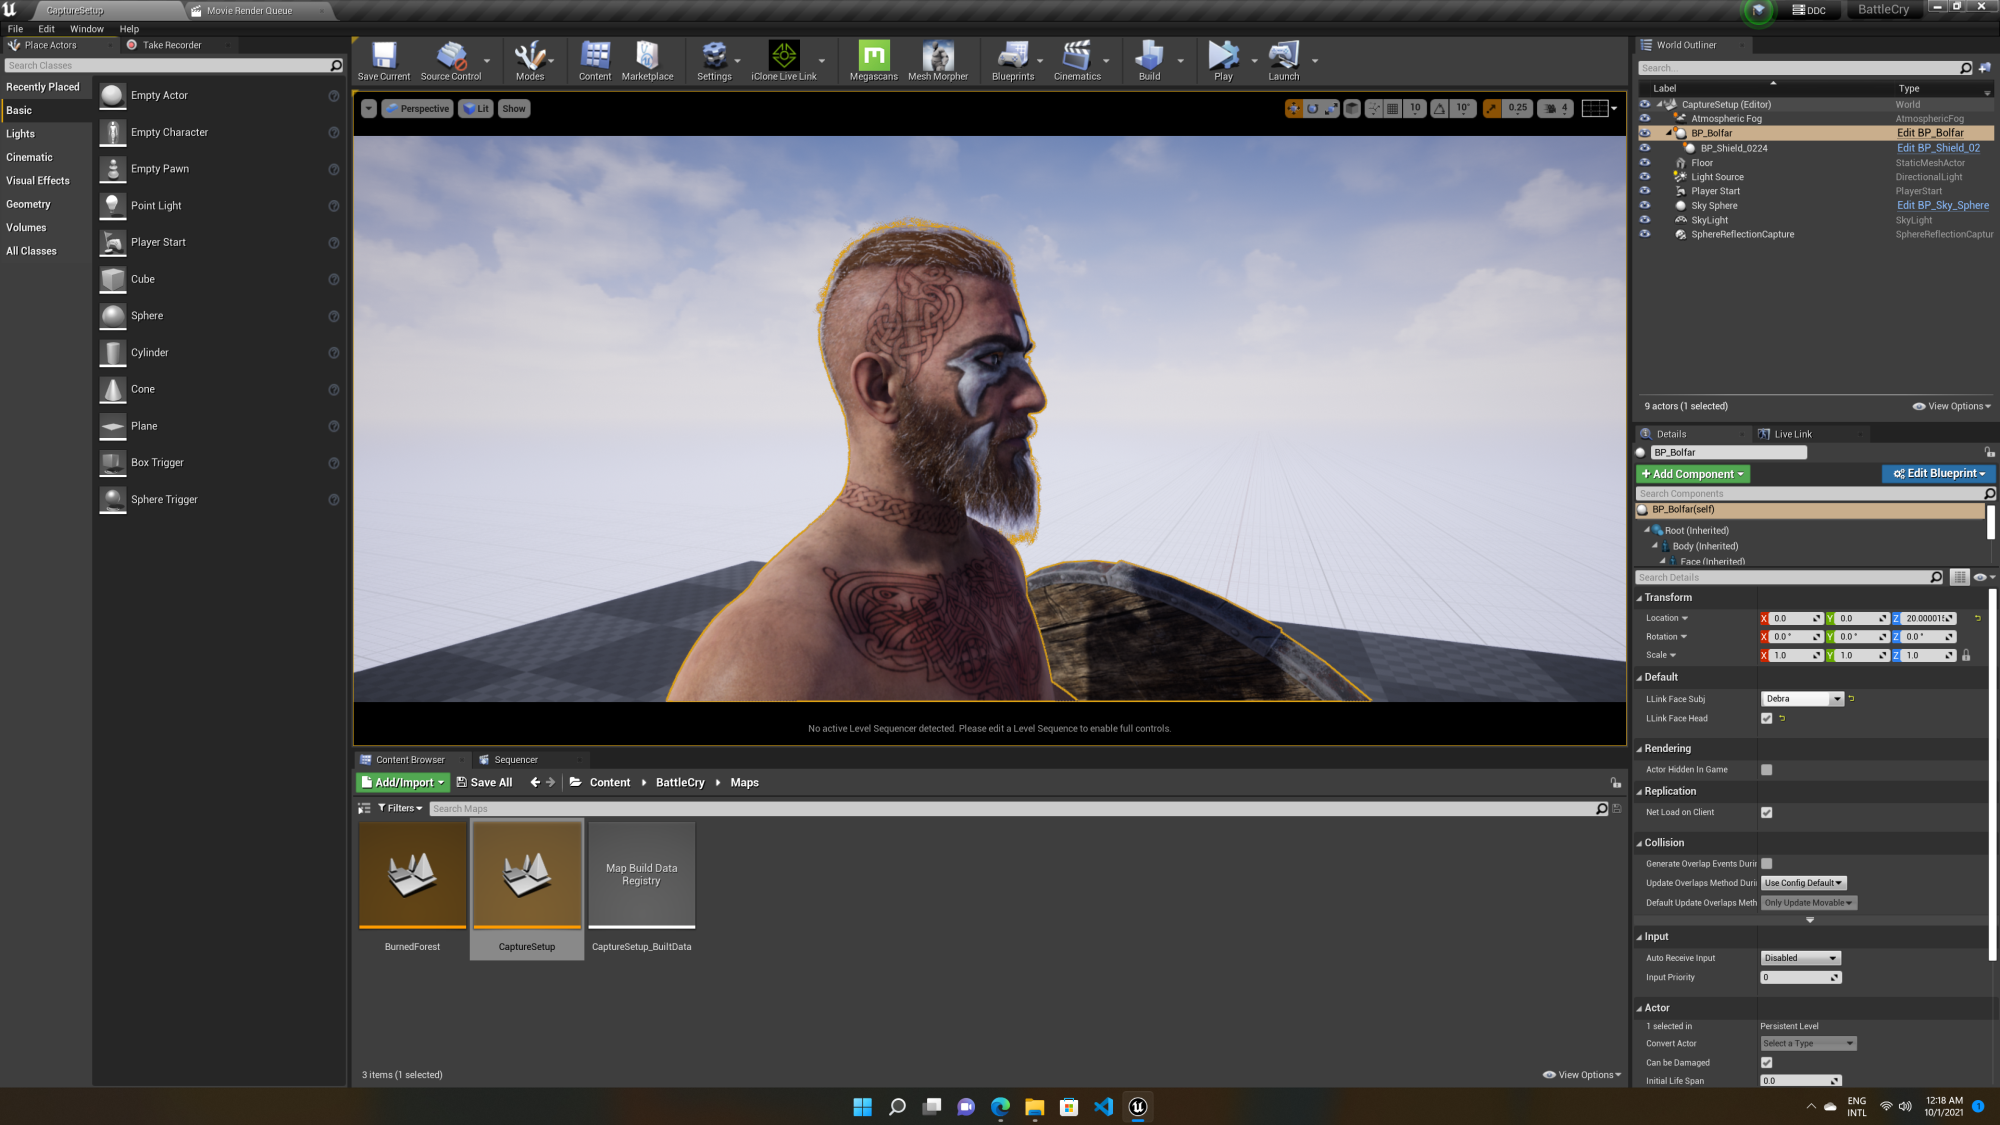Click the Windows Start button
This screenshot has height=1125, width=2000.
pyautogui.click(x=862, y=1106)
